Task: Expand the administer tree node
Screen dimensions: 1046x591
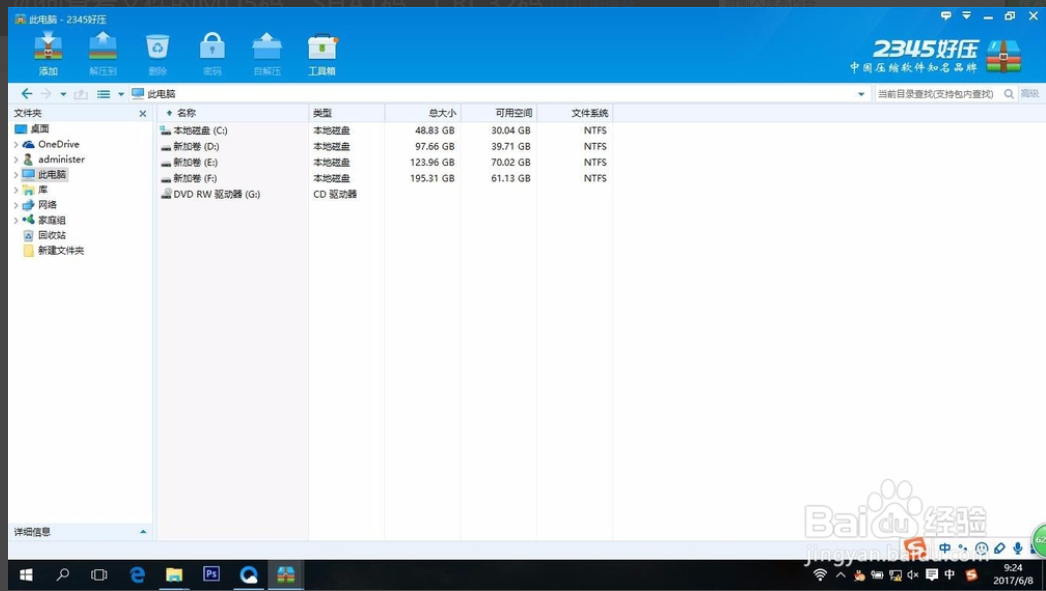Action: pyautogui.click(x=16, y=159)
